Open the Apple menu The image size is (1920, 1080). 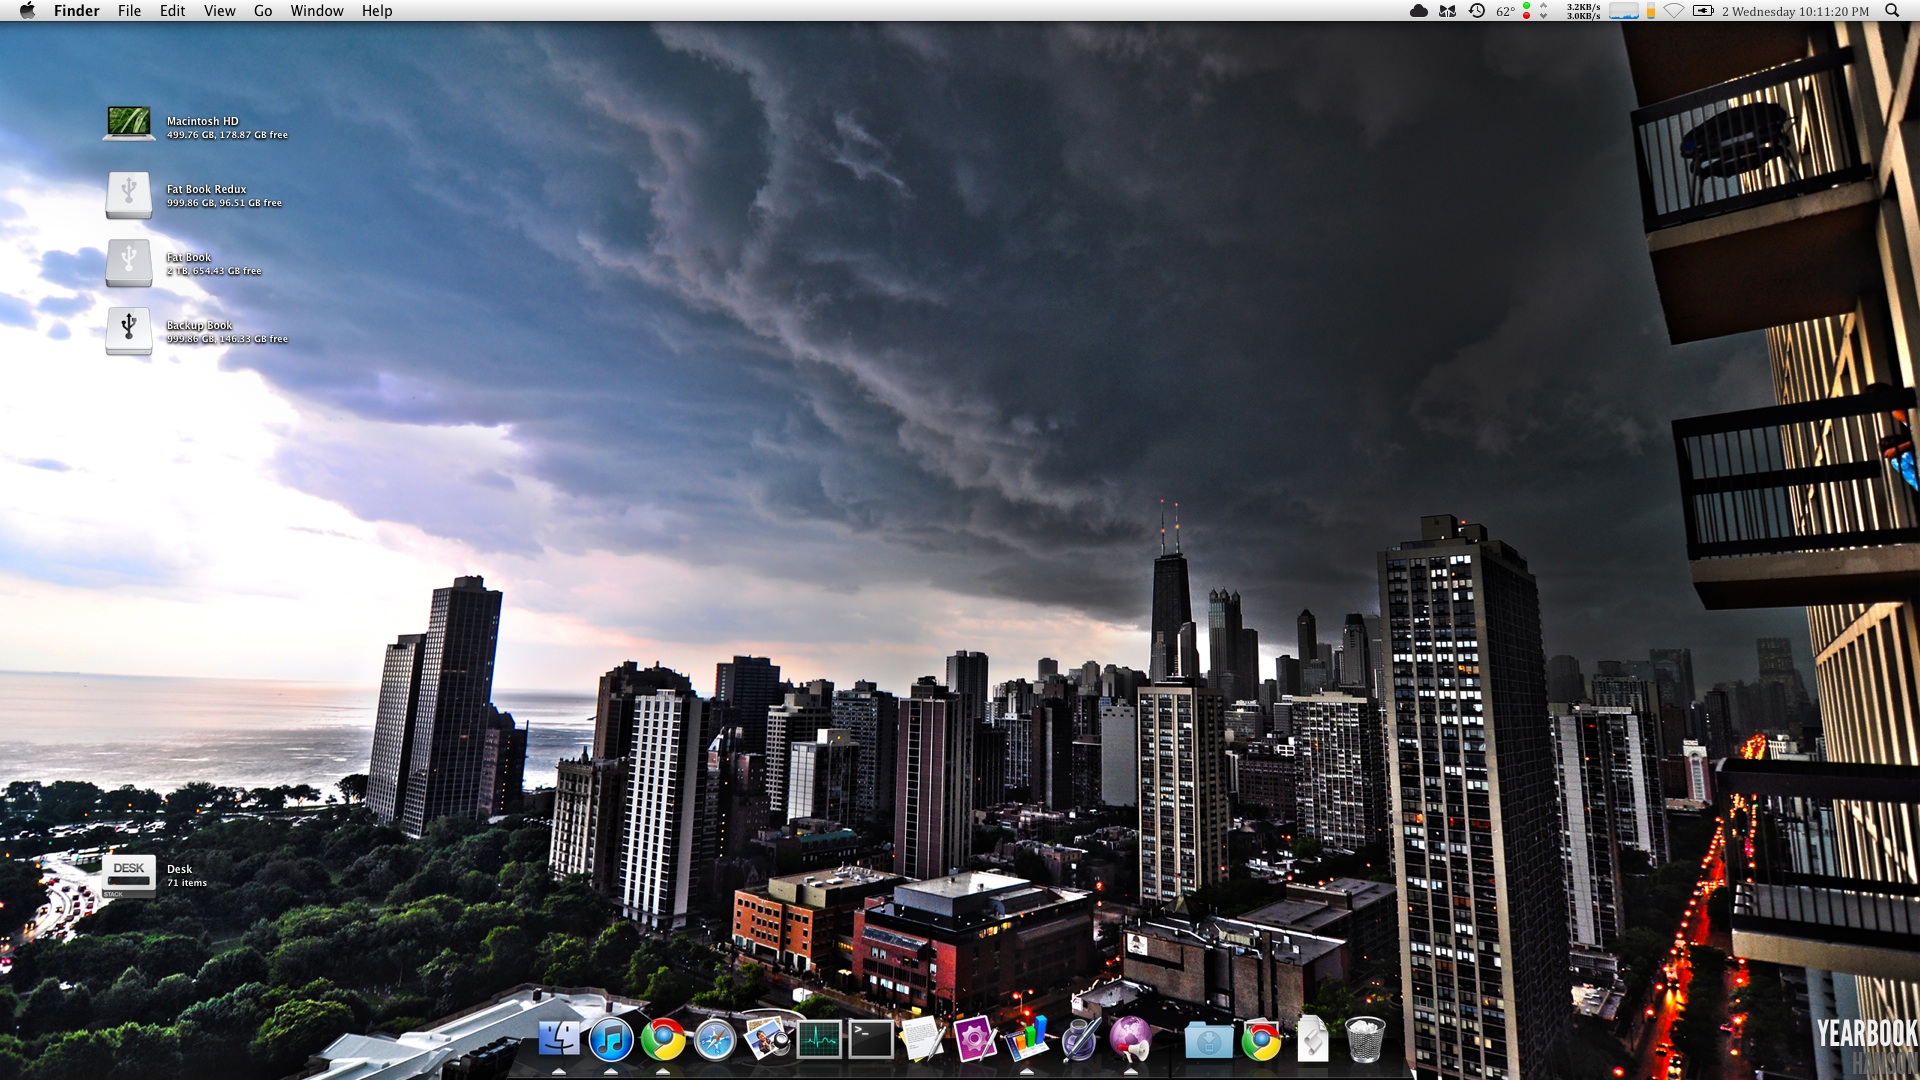click(x=27, y=11)
